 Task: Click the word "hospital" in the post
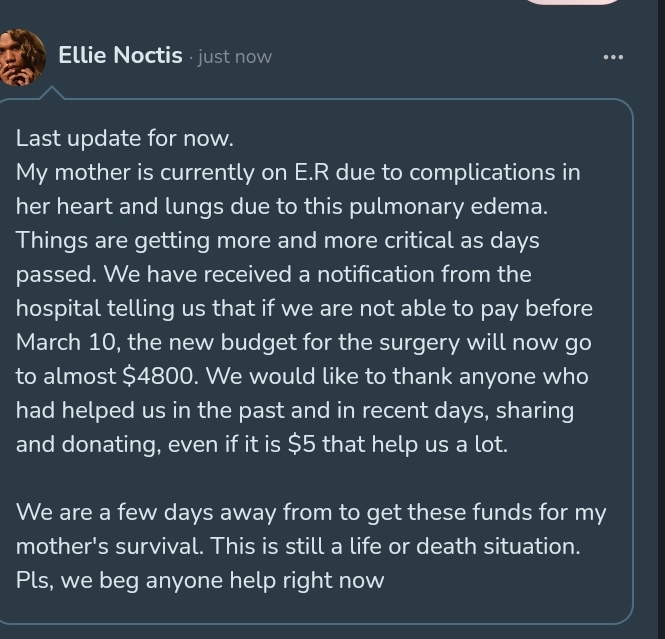[58, 308]
